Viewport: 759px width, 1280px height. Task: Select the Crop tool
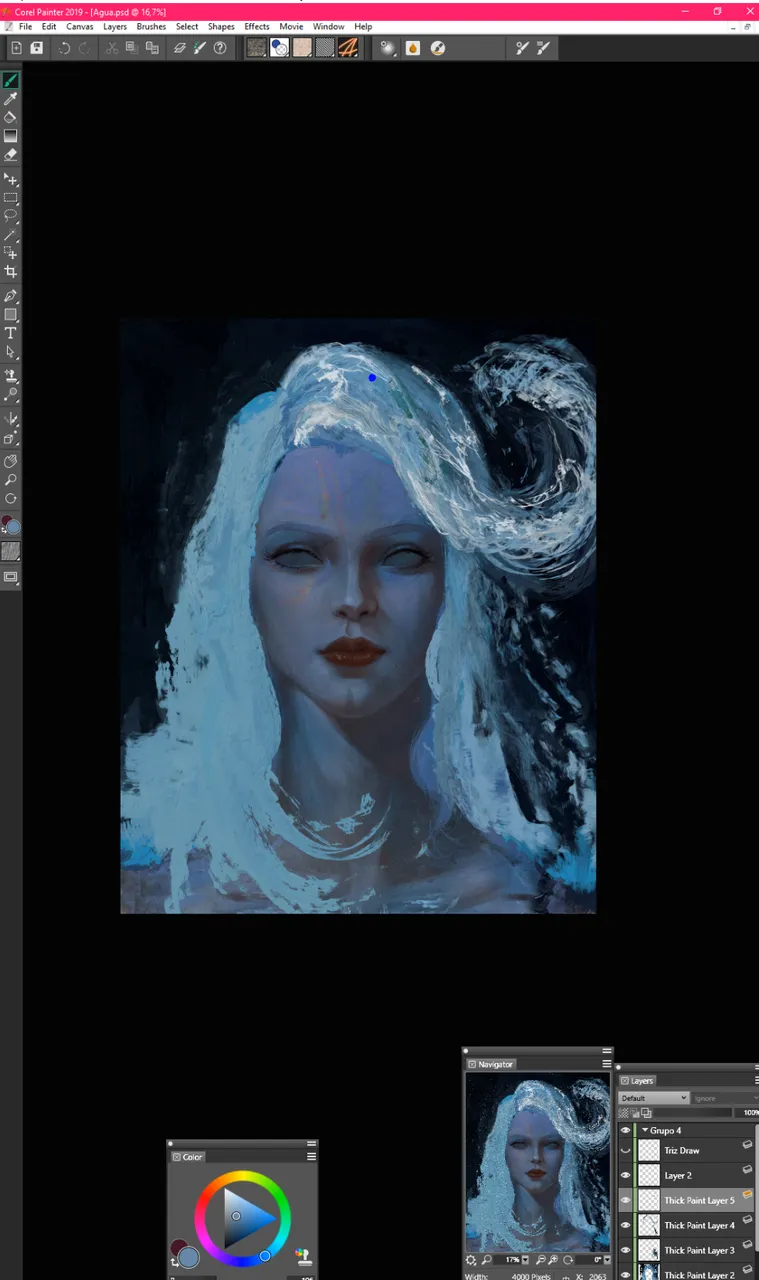pos(11,272)
